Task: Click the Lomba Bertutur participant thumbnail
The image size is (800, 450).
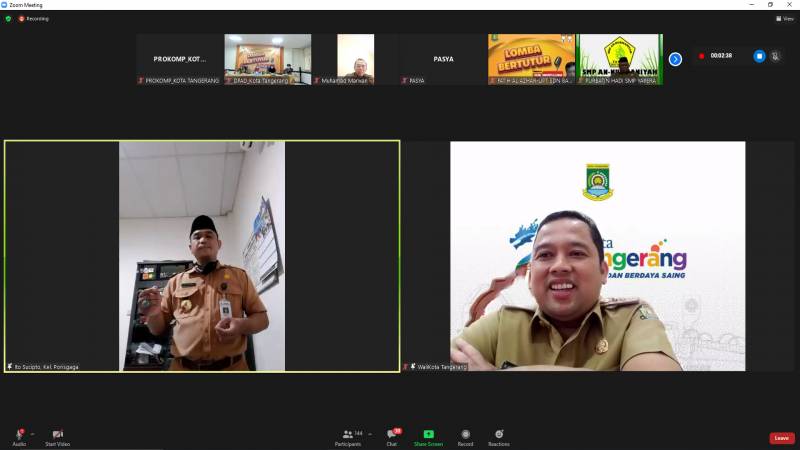Action: coord(531,59)
